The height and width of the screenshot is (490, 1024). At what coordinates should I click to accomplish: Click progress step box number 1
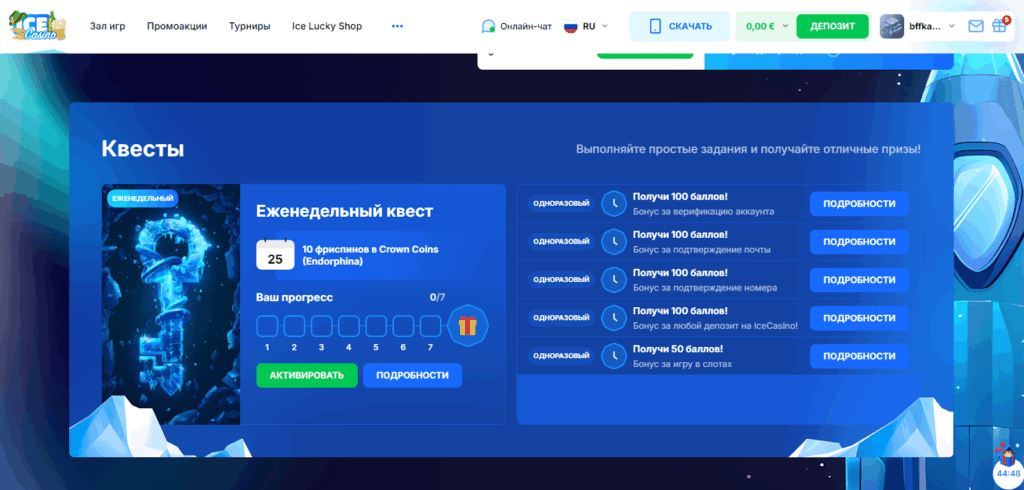point(267,326)
